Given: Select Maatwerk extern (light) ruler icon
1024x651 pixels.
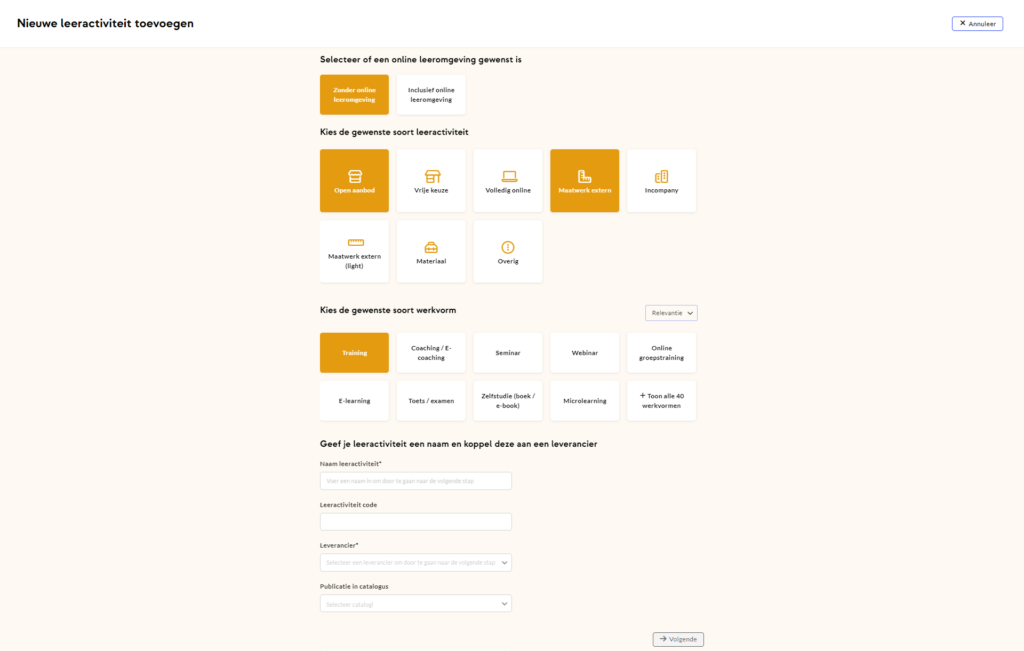Looking at the screenshot, I should pos(355,242).
